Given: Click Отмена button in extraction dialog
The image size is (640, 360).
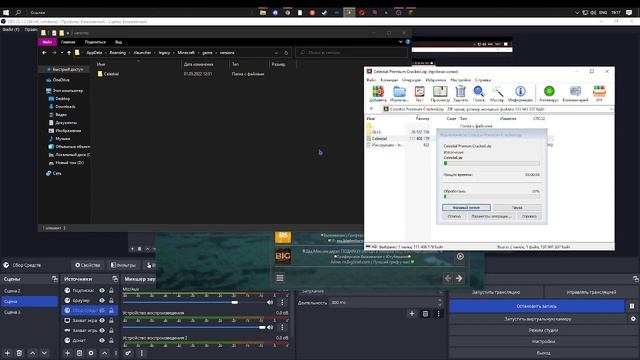Looking at the screenshot, I should [x=454, y=216].
